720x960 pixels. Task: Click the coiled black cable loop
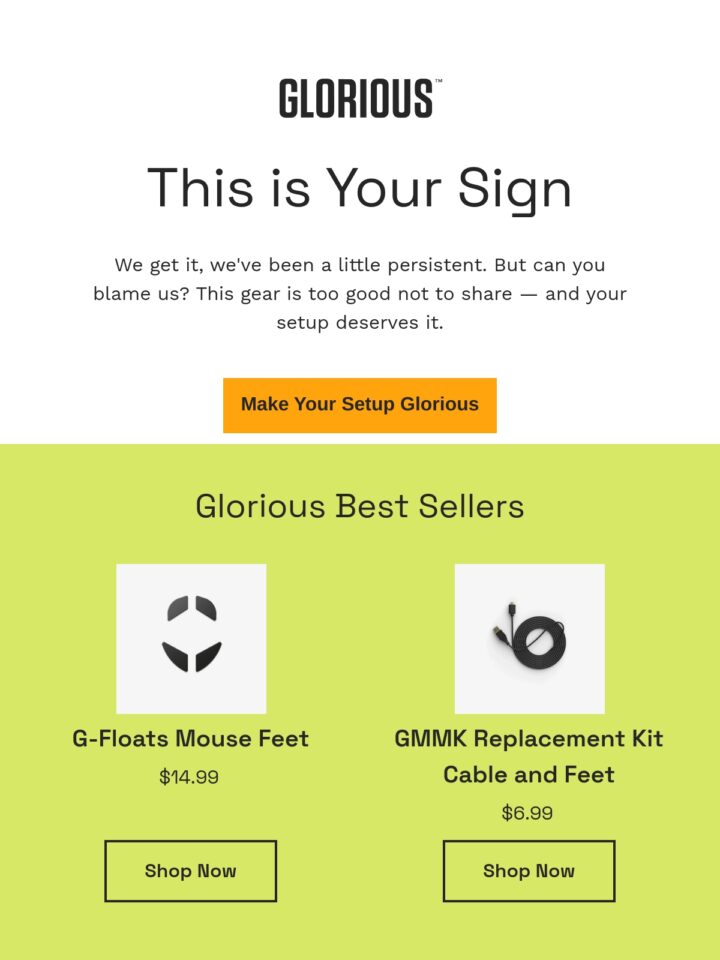coord(539,645)
